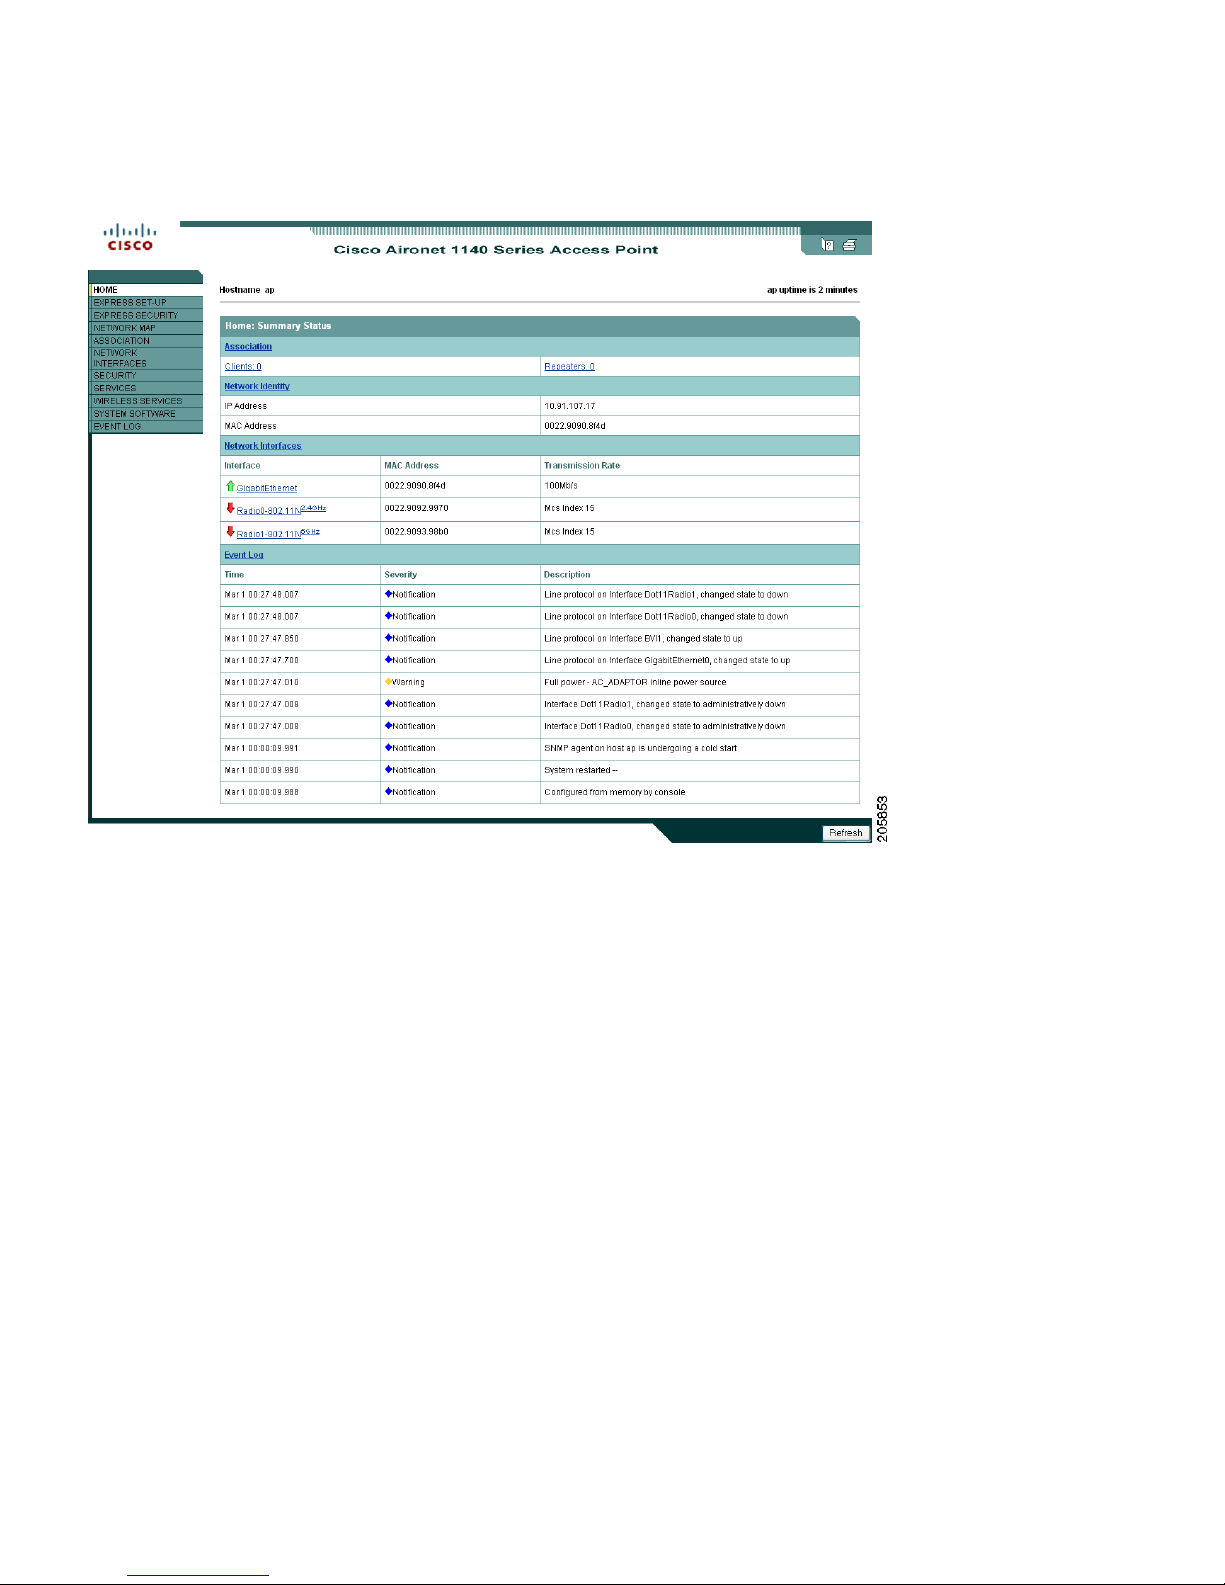Open EXPRESS SET-UP in sidebar
This screenshot has height=1585, width=1225.
point(147,302)
